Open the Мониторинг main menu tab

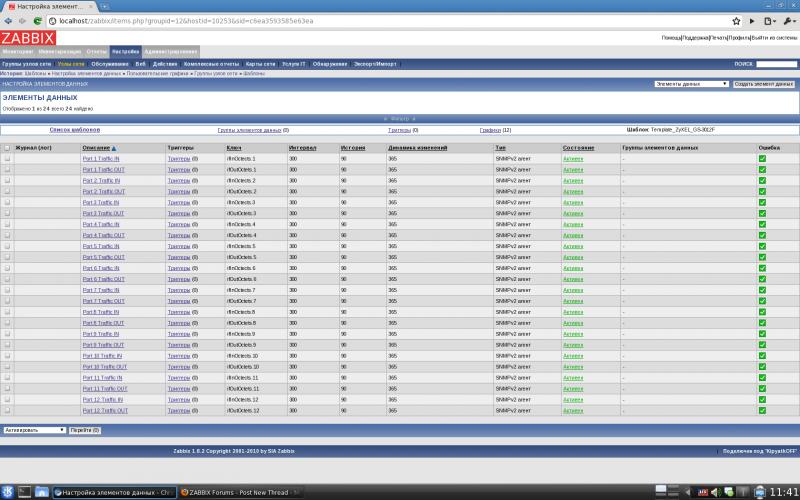(17, 52)
